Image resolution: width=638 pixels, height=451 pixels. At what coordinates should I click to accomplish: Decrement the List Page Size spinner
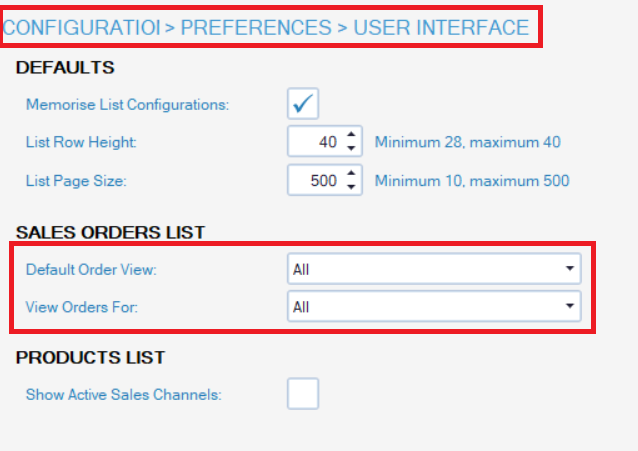351,186
